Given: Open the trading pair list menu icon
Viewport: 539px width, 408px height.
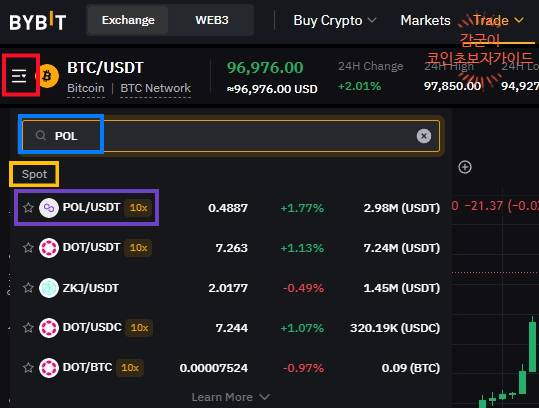Looking at the screenshot, I should point(19,76).
